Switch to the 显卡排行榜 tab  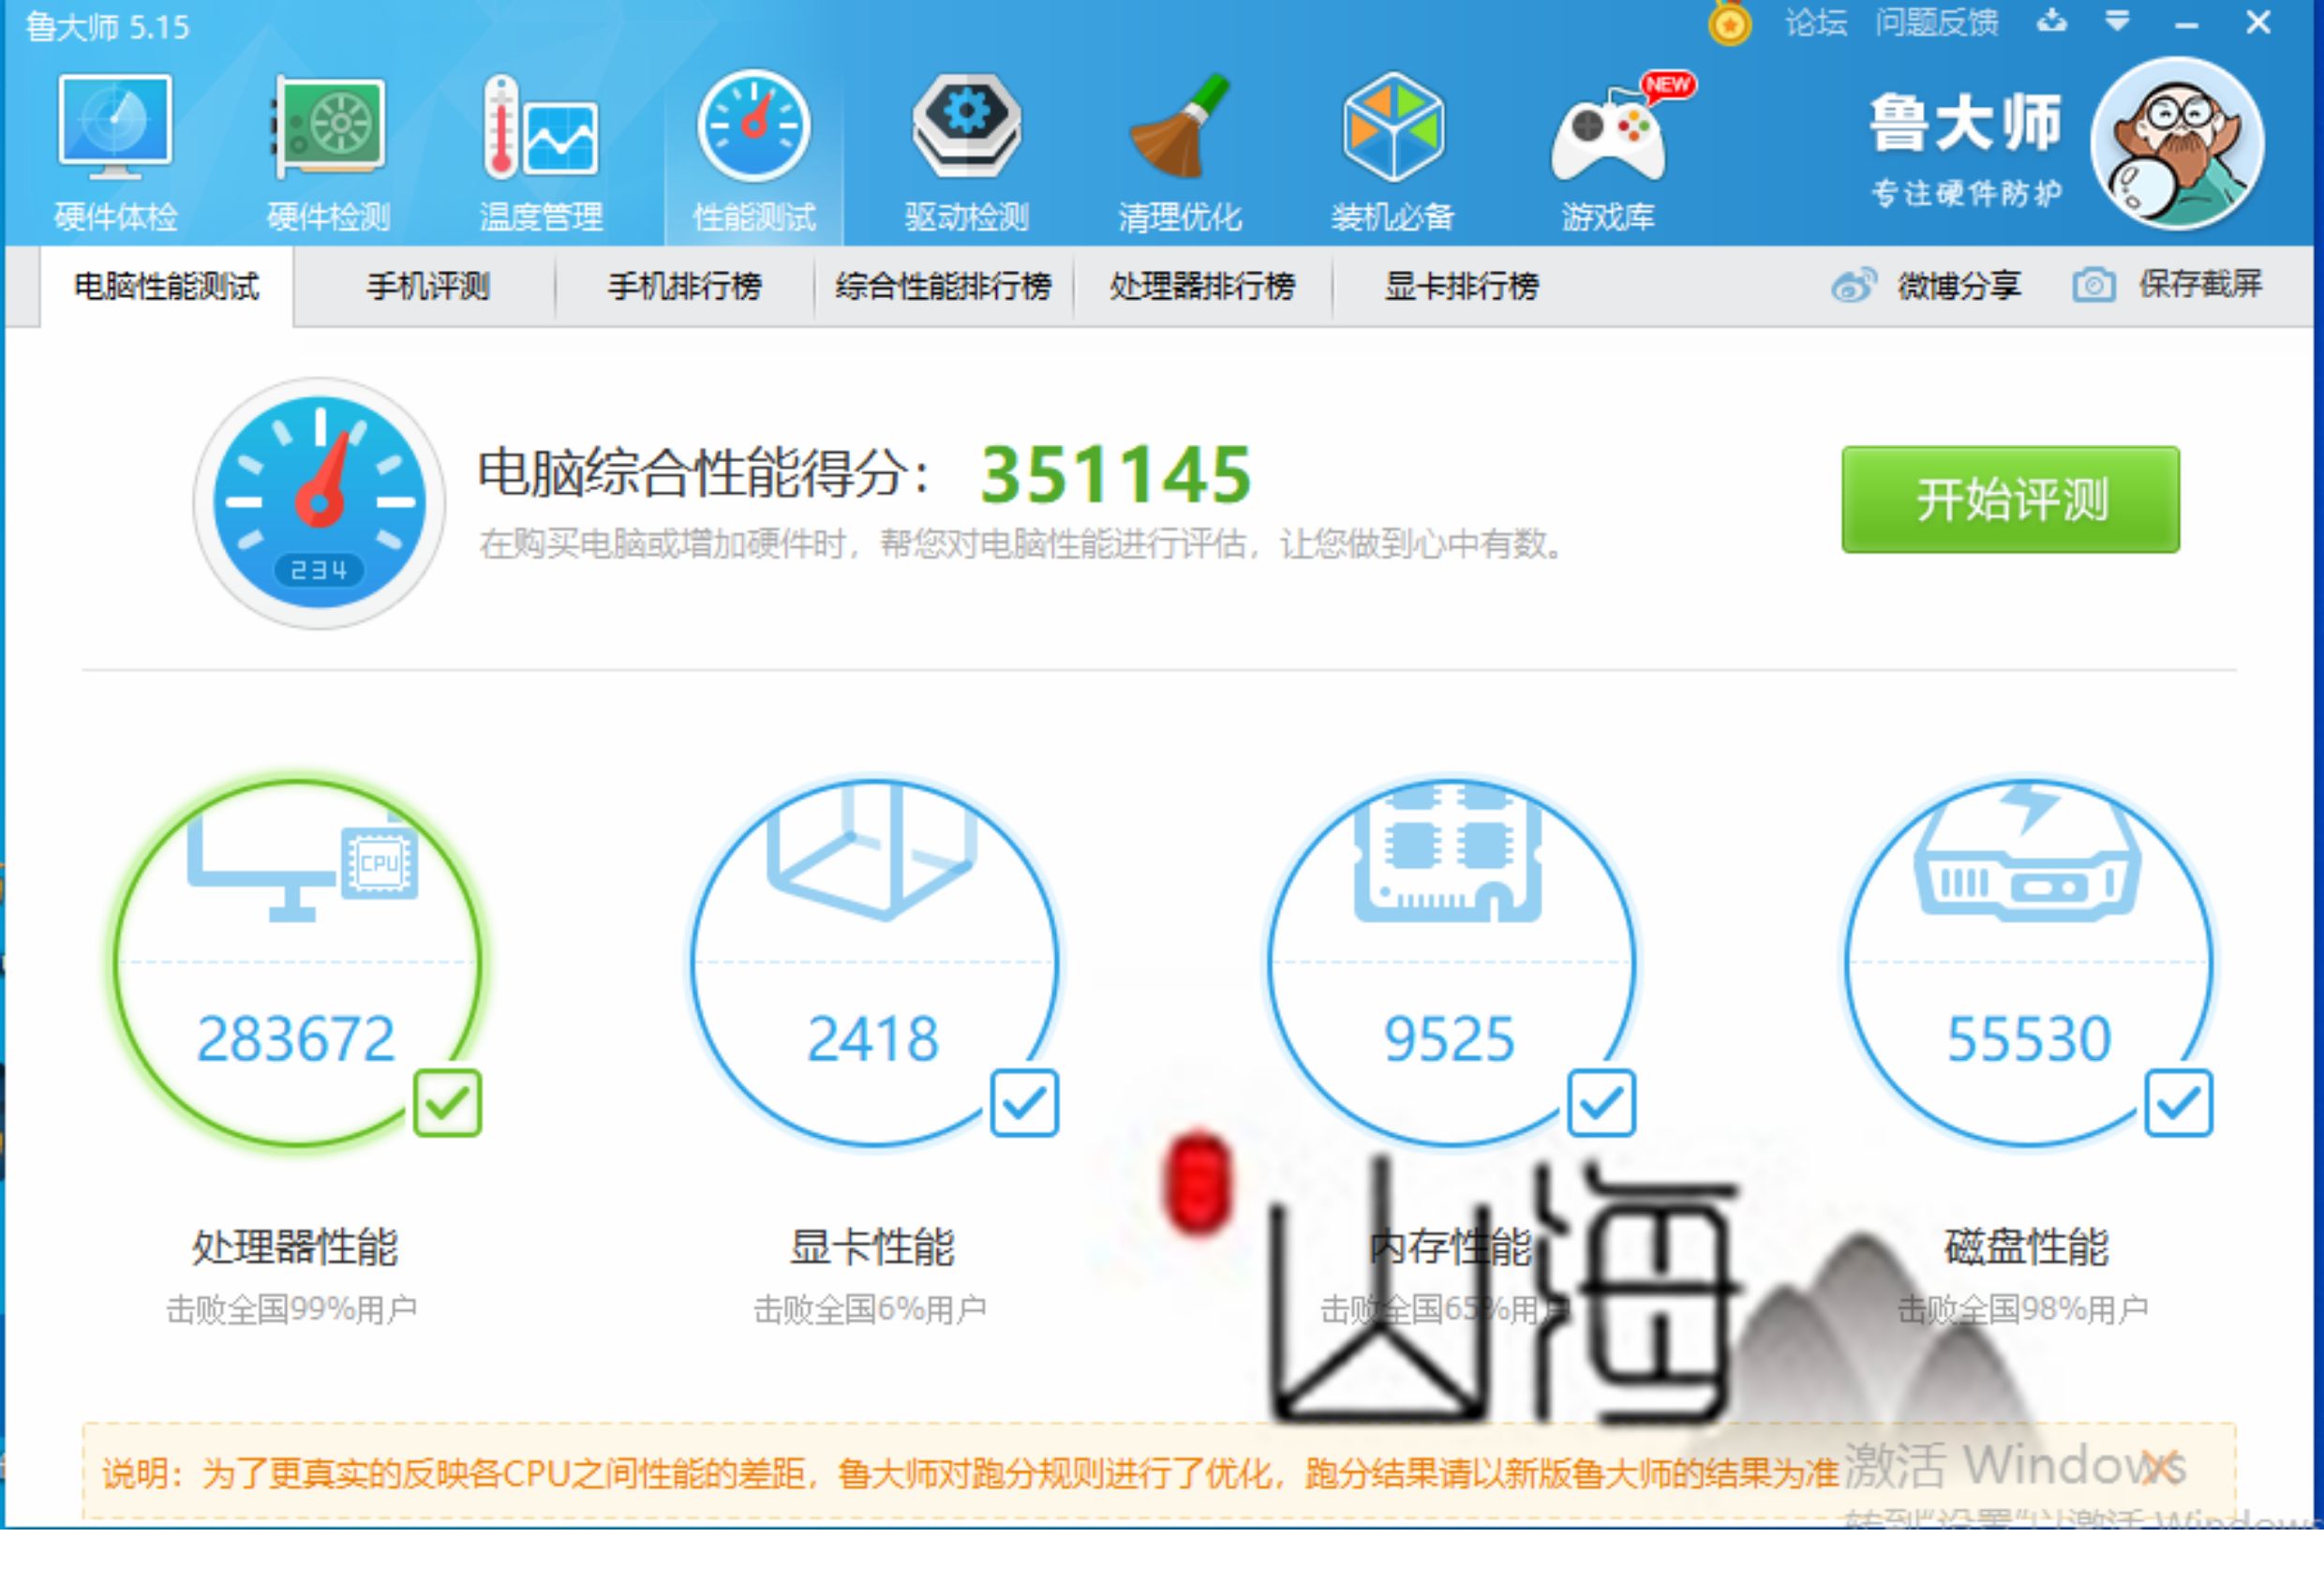click(1462, 287)
